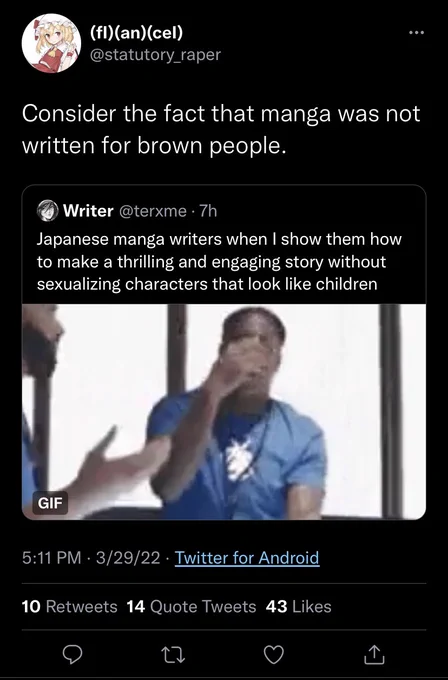Open the Writer quoted tweet avatar
Image resolution: width=448 pixels, height=680 pixels.
[x=48, y=211]
